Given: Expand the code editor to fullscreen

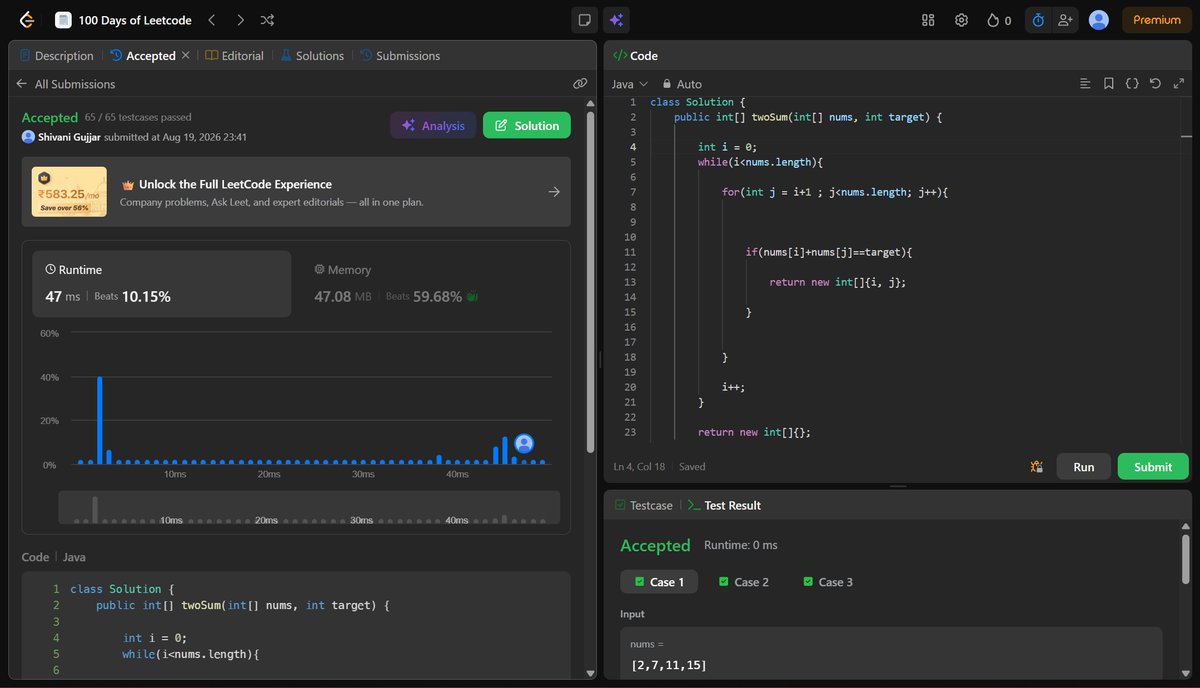Looking at the screenshot, I should (1178, 84).
